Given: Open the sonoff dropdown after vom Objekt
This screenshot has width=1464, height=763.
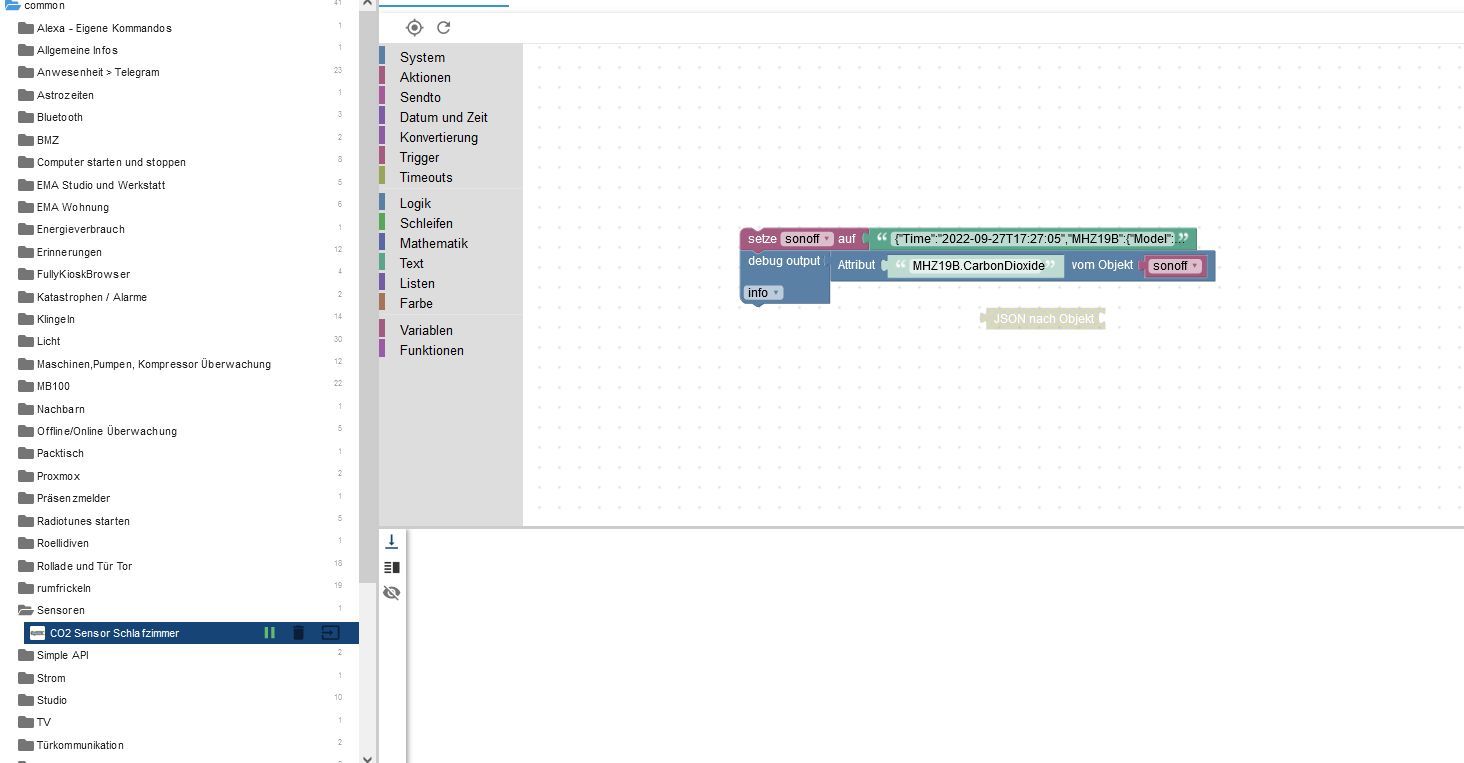Looking at the screenshot, I should tap(1175, 266).
